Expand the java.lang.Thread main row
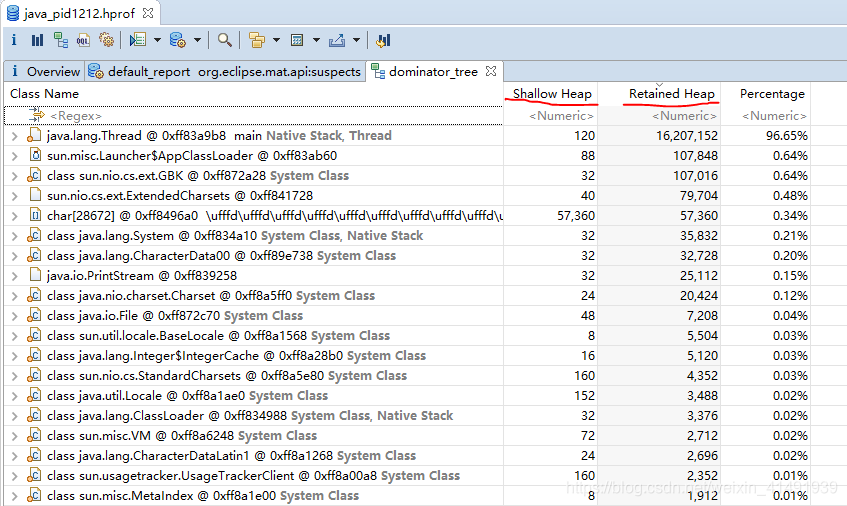This screenshot has width=847, height=506. [x=15, y=136]
